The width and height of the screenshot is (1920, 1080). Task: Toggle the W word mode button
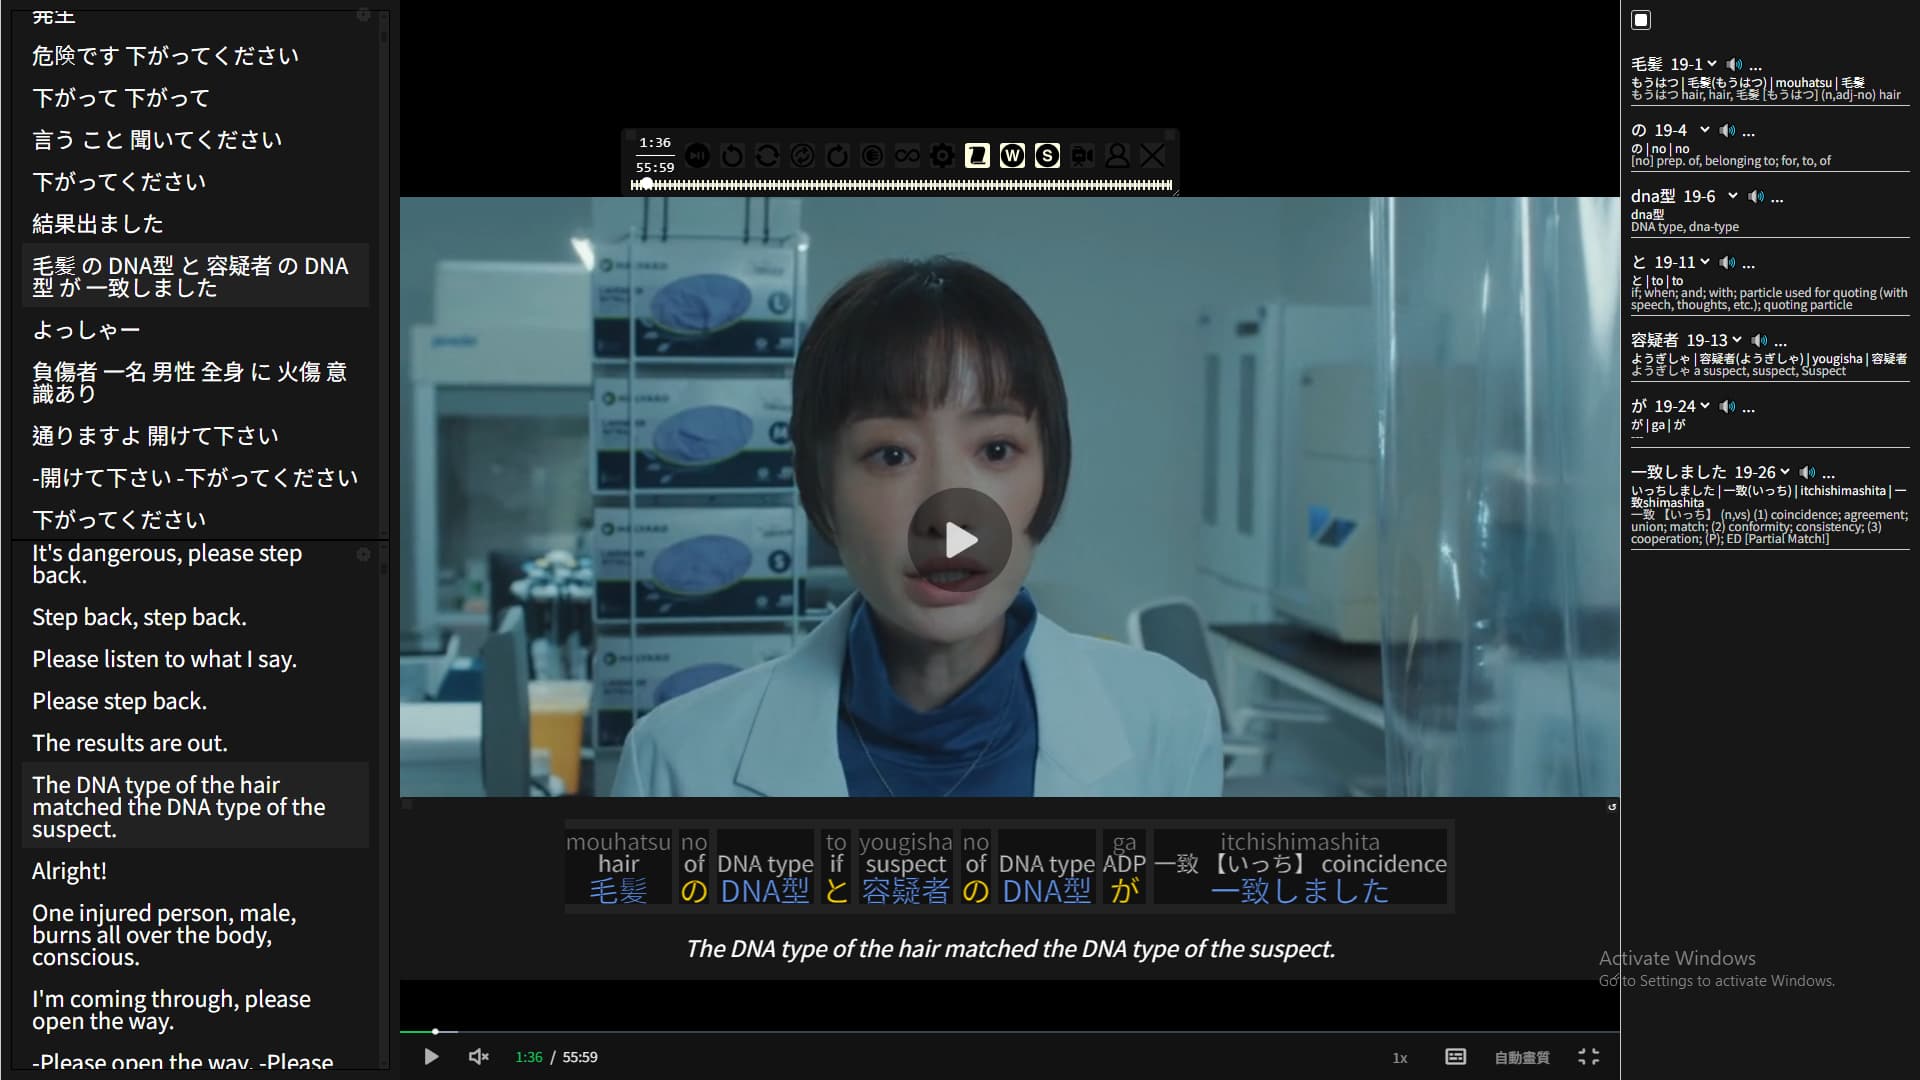pos(1012,156)
